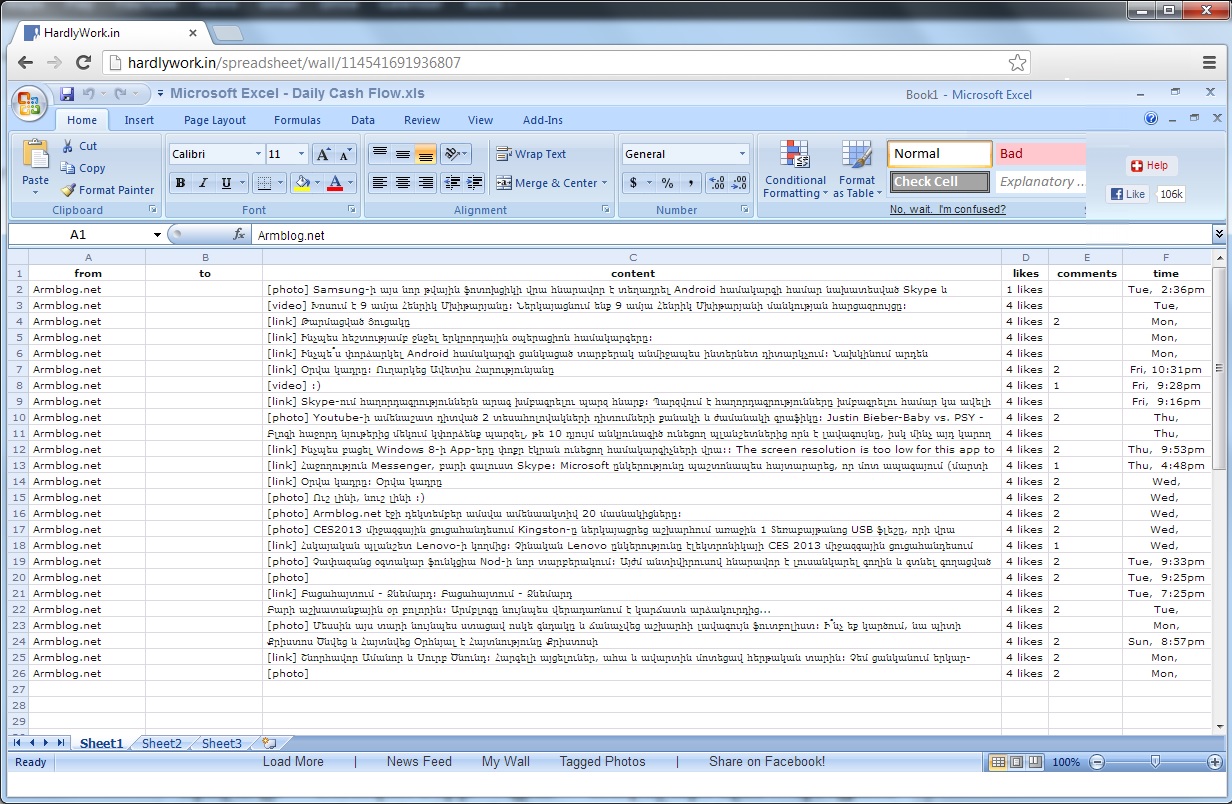Viewport: 1232px width, 804px height.
Task: Click the Borders icon
Action: point(263,183)
